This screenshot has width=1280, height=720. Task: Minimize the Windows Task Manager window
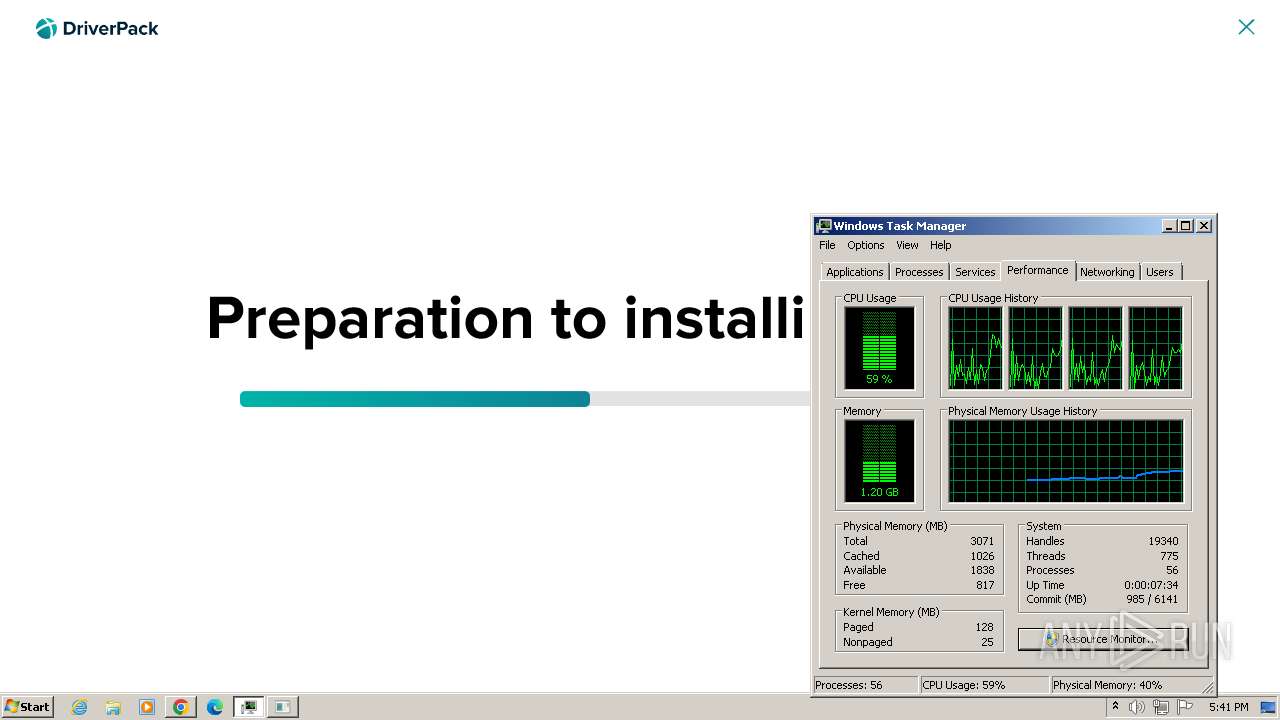tap(1169, 226)
